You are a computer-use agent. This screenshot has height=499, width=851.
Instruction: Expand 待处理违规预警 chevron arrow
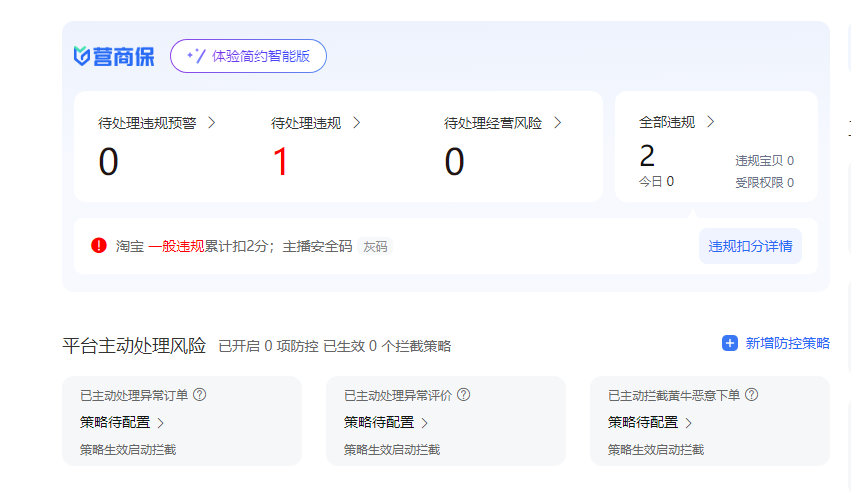coord(211,123)
